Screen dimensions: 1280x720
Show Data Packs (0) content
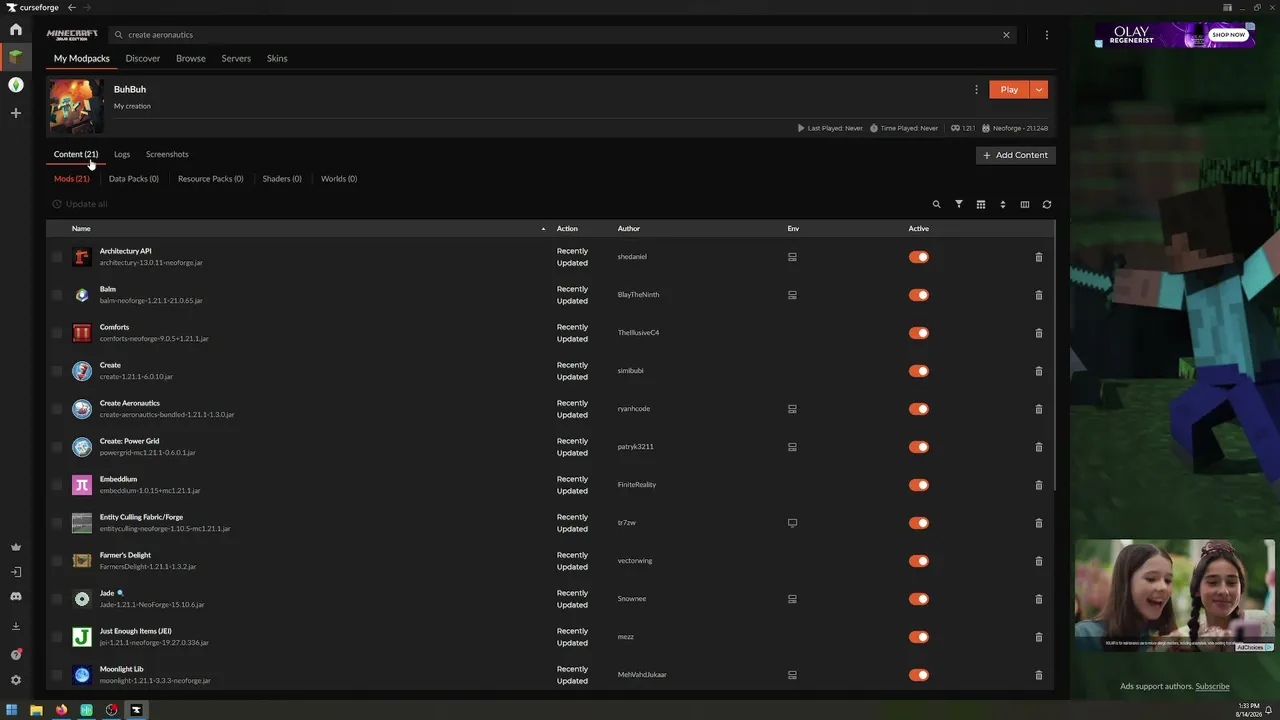(134, 179)
